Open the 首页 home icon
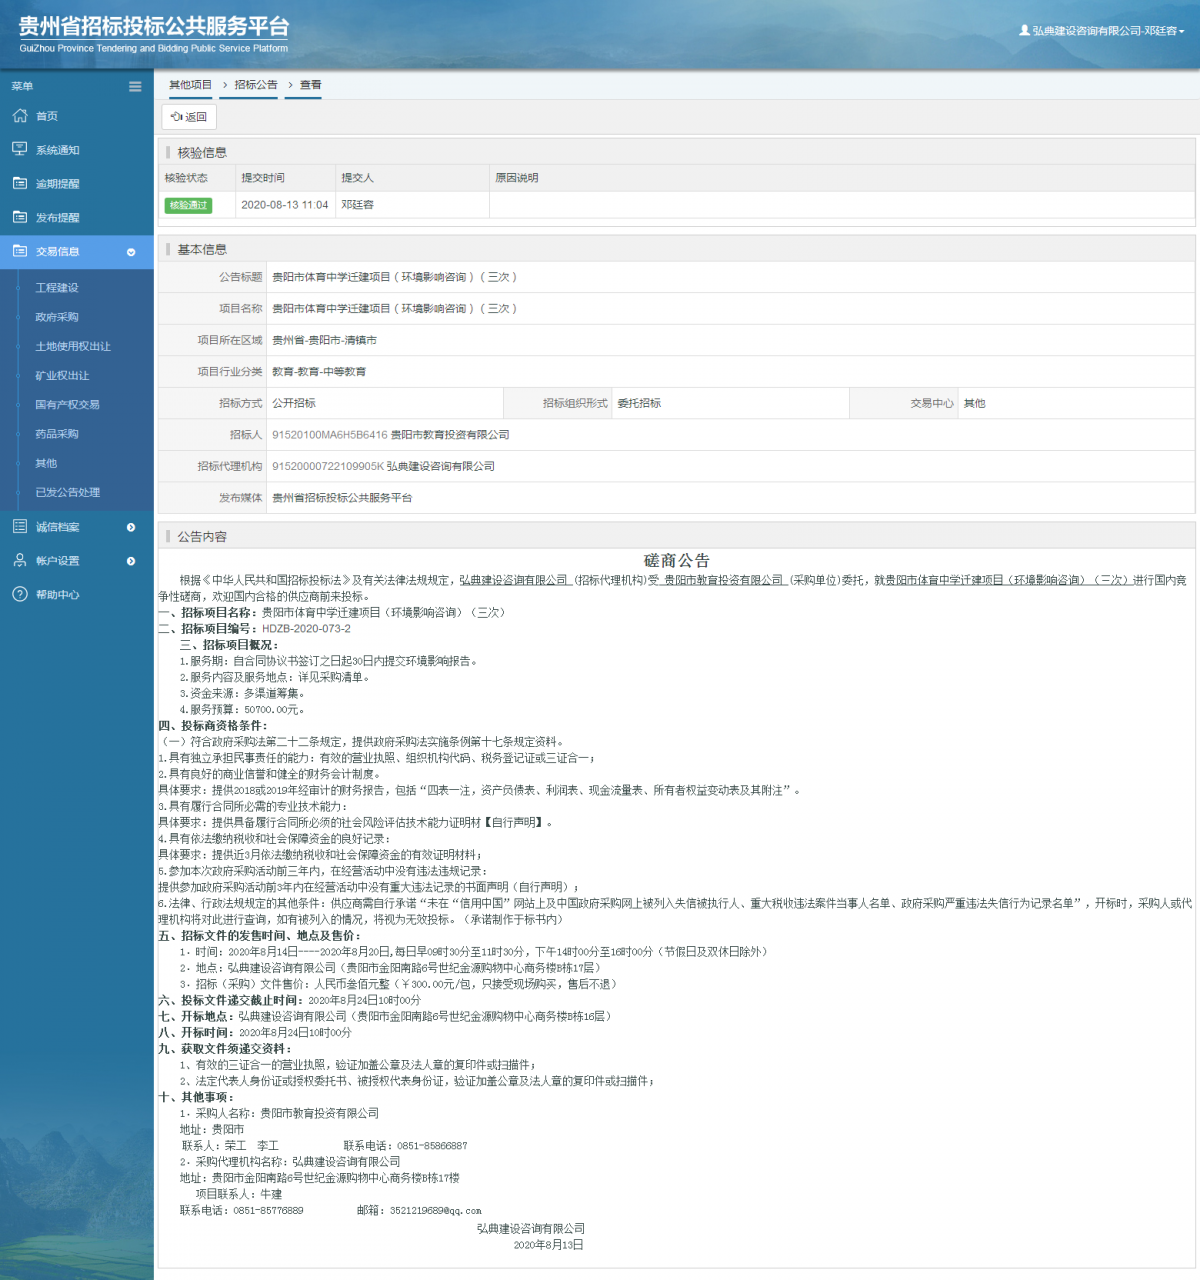1200x1280 pixels. [20, 116]
